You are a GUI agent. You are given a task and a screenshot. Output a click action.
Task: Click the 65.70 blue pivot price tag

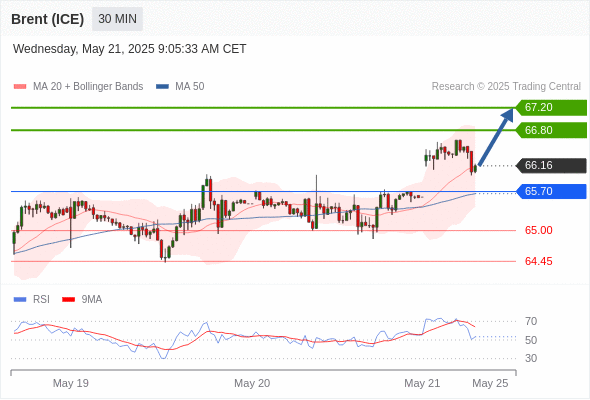(551, 192)
